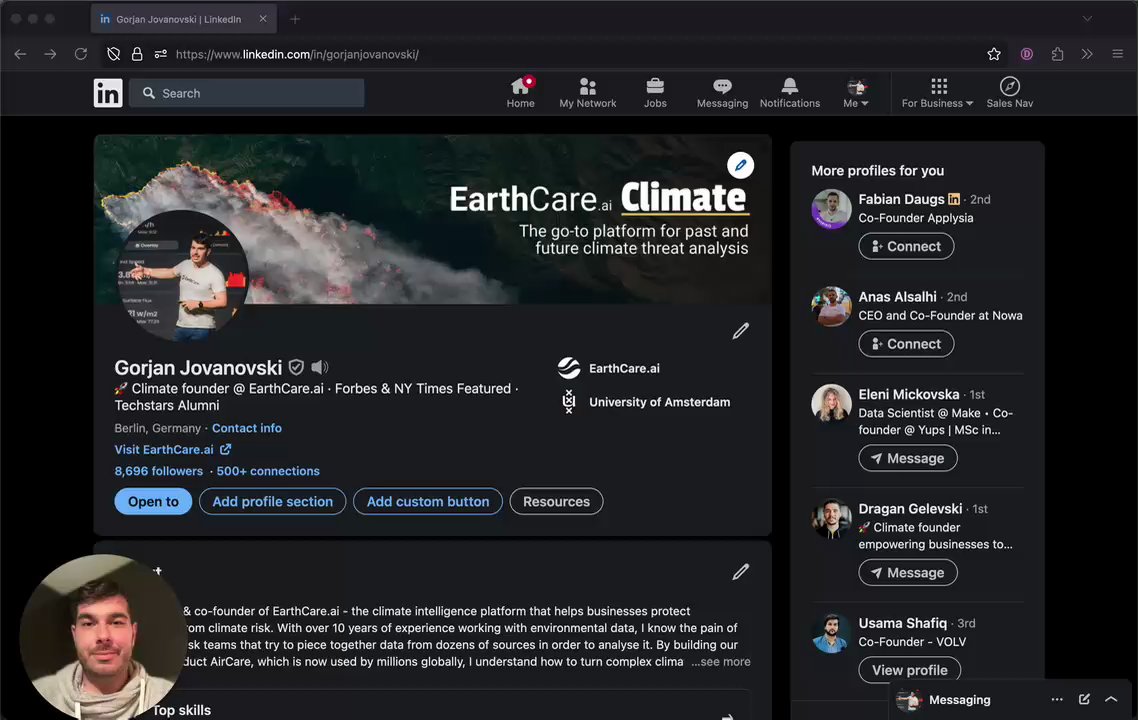Click Add profile section button
This screenshot has height=720, width=1138.
coord(272,502)
